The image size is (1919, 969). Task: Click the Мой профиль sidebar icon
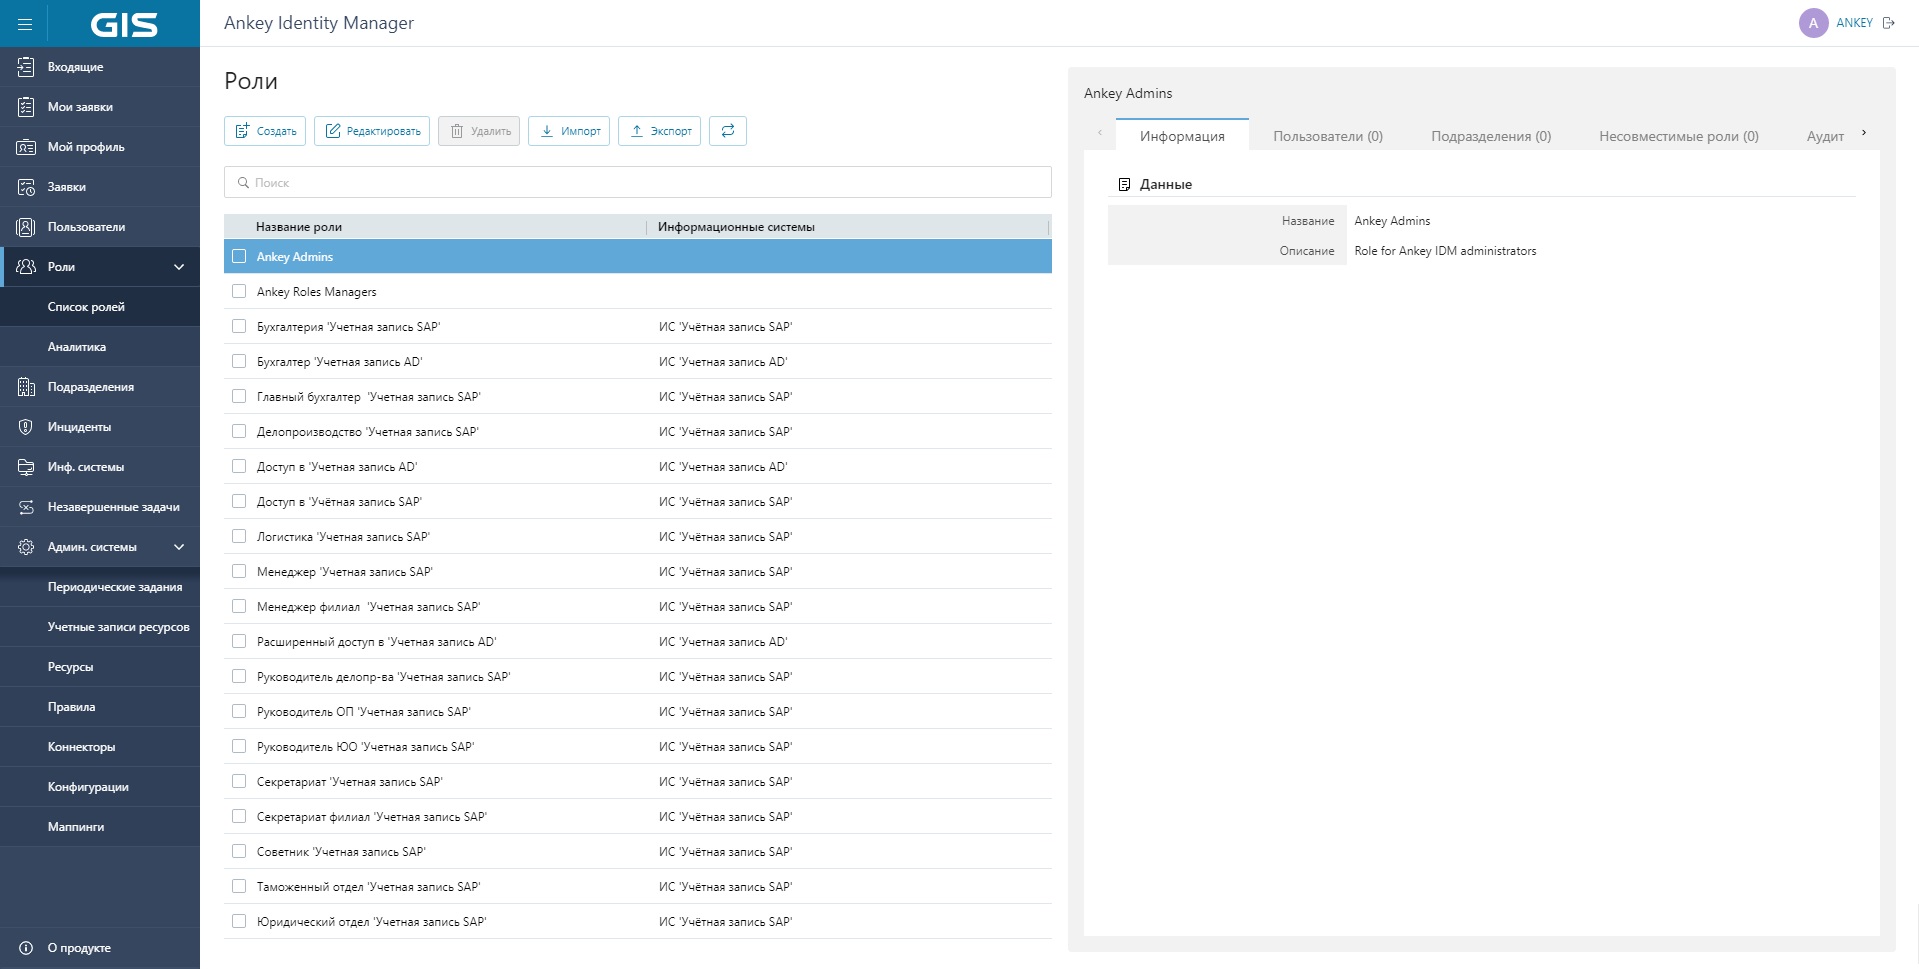coord(26,147)
